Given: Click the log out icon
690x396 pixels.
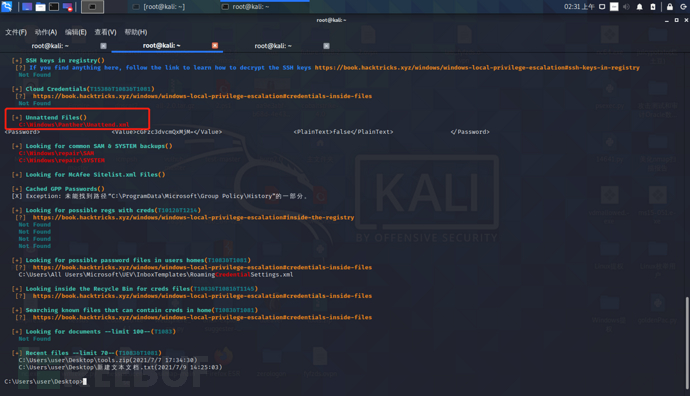Looking at the screenshot, I should click(x=685, y=7).
